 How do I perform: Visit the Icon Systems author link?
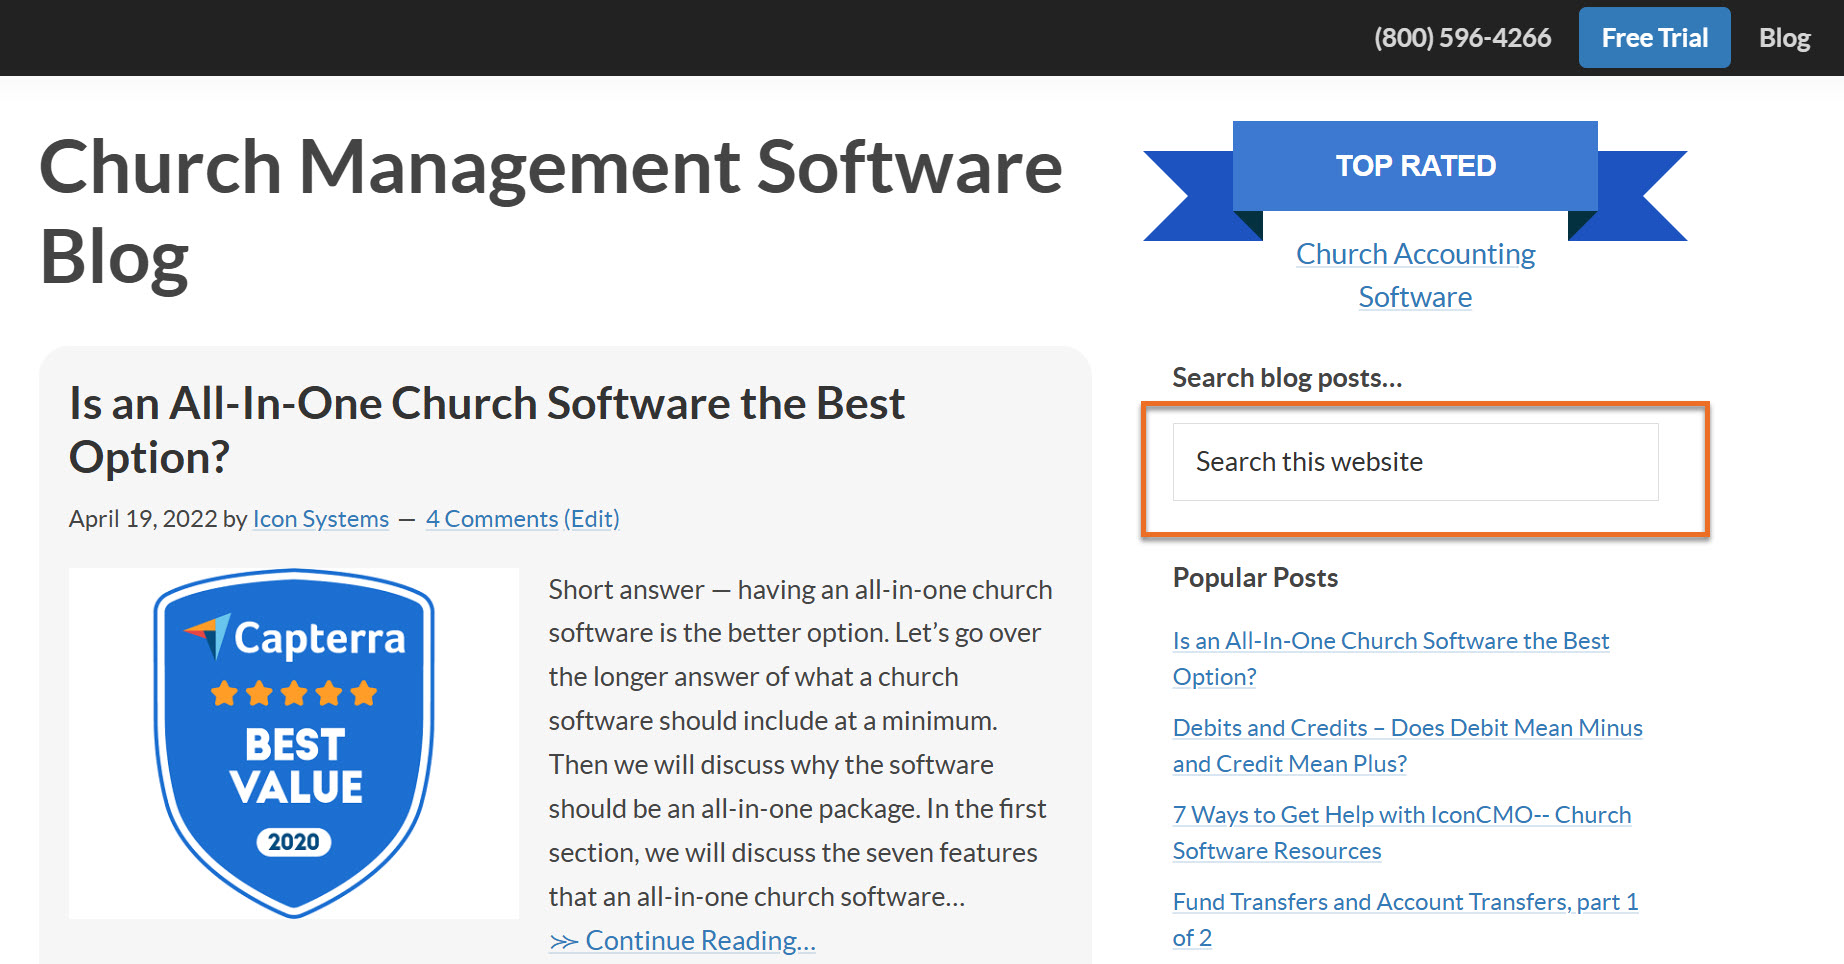point(320,519)
